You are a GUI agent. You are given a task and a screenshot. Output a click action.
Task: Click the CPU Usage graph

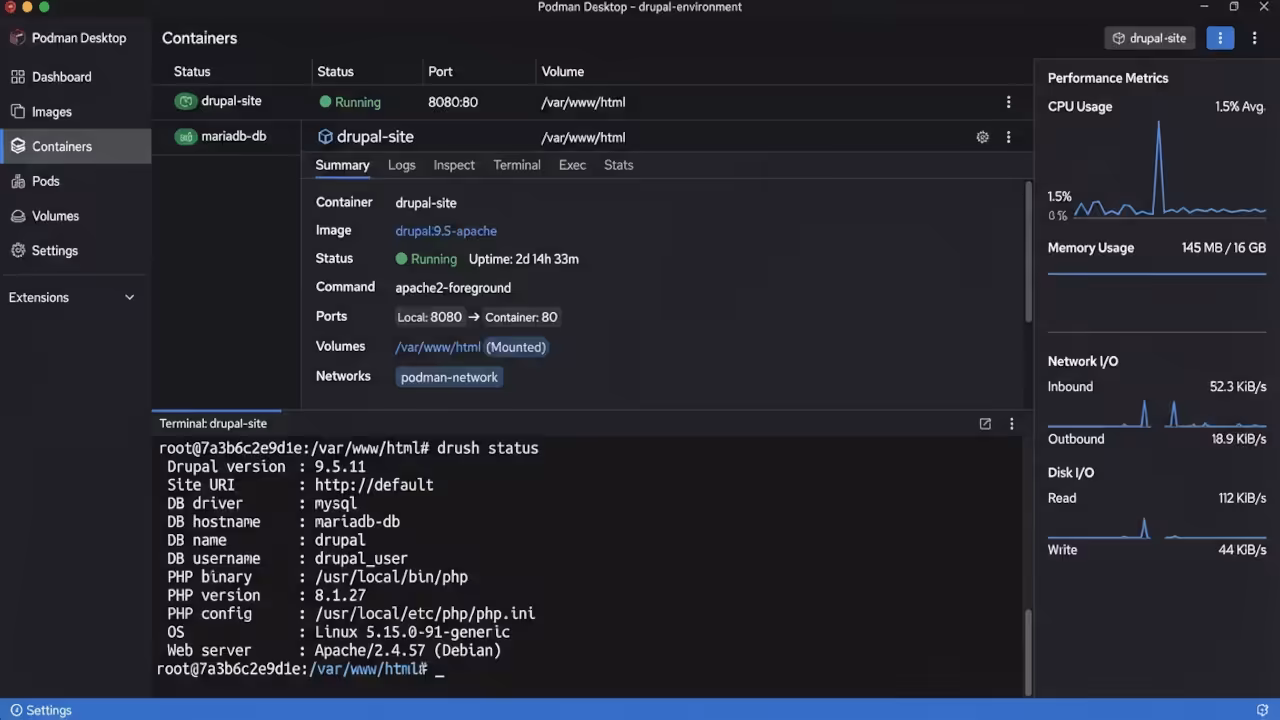(1170, 168)
